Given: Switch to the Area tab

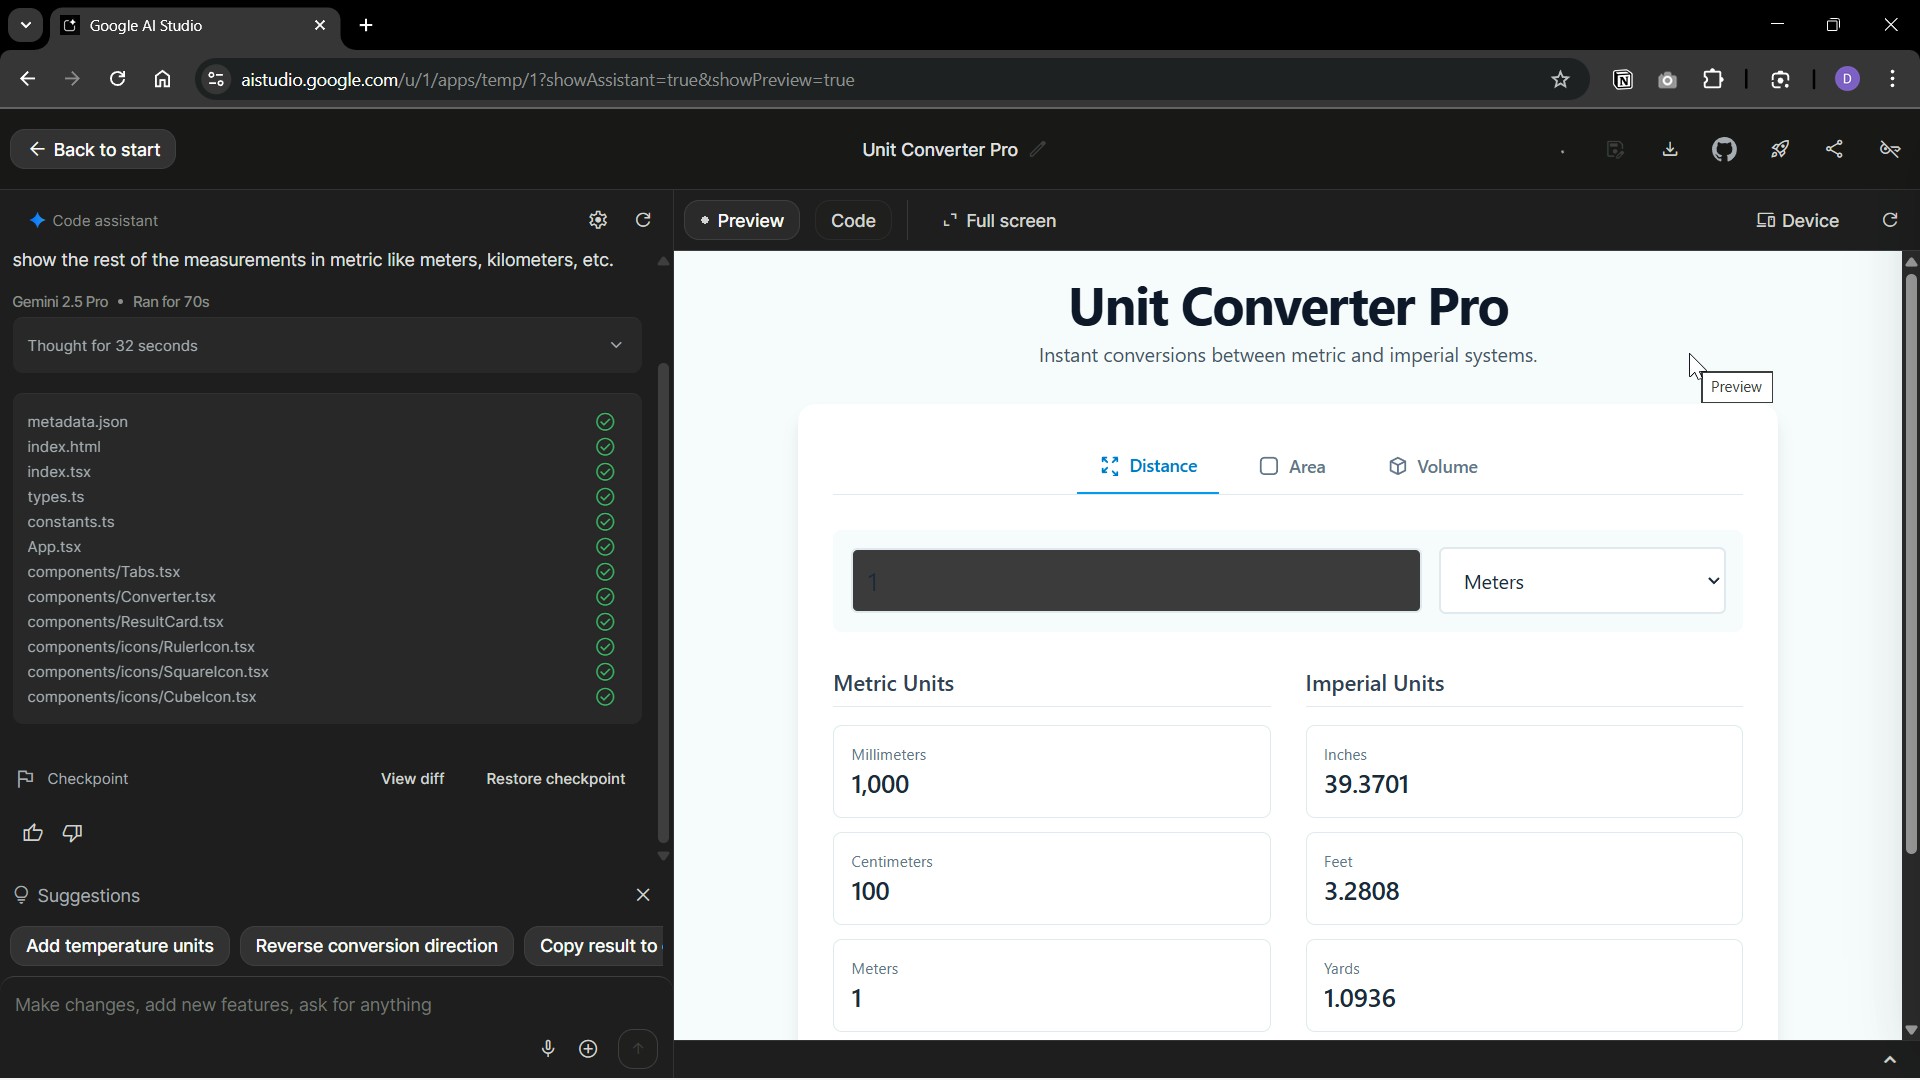Looking at the screenshot, I should point(1292,467).
